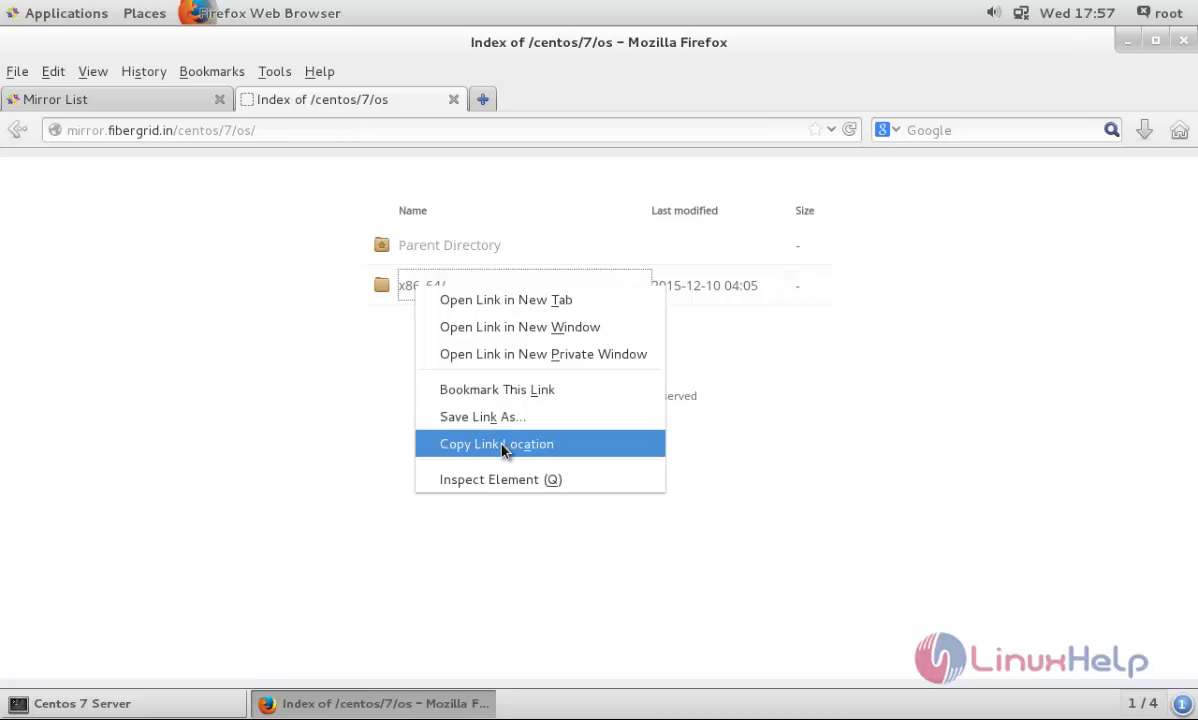
Task: Close the Index of /centos/7/os tab
Action: [x=453, y=99]
